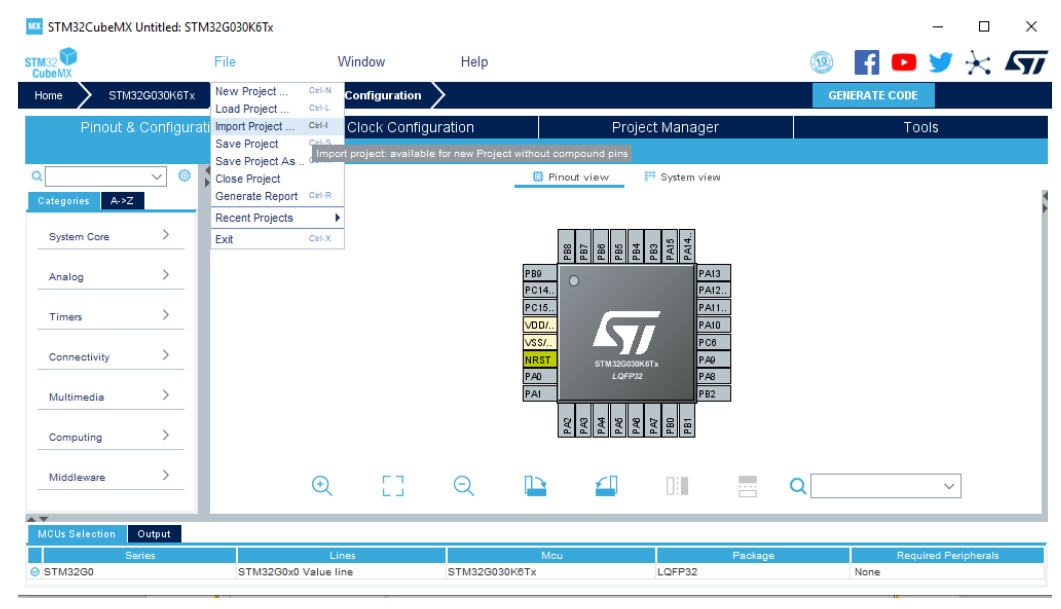Viewport: 1061px width, 609px height.
Task: Switch to System view
Action: (682, 177)
